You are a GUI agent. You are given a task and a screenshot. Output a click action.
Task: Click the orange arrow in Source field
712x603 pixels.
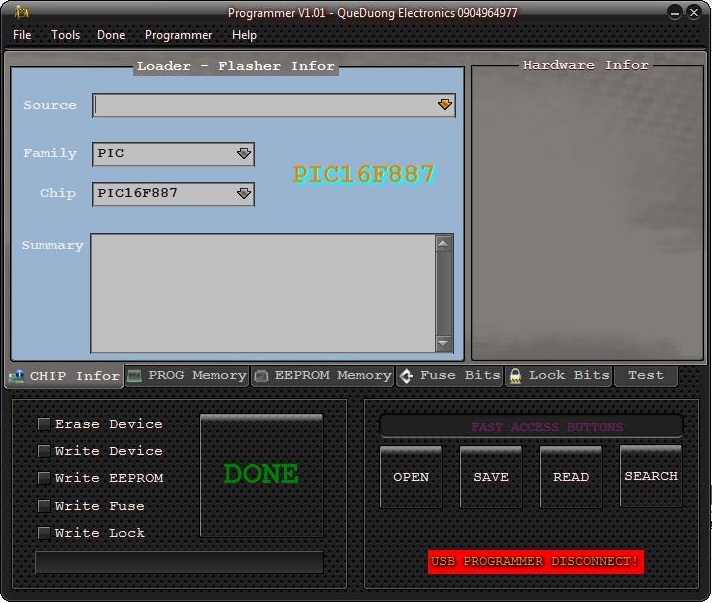pyautogui.click(x=445, y=105)
